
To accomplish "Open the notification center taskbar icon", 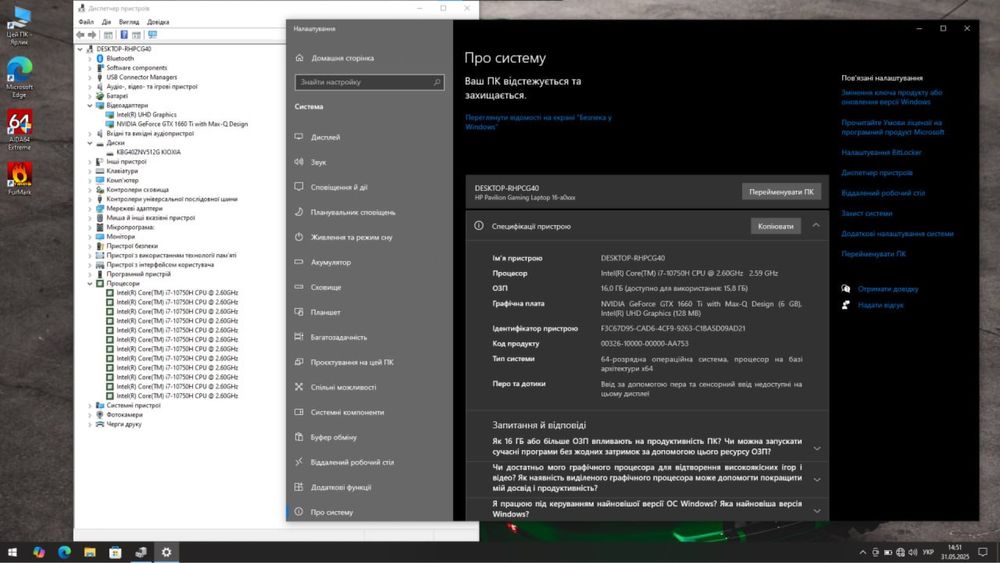I will pyautogui.click(x=983, y=552).
